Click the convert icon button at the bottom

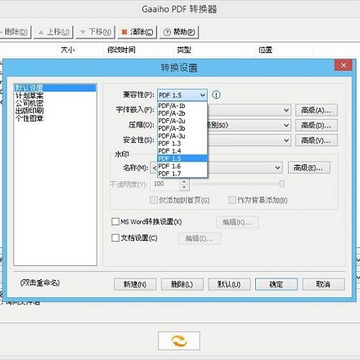[x=179, y=340]
